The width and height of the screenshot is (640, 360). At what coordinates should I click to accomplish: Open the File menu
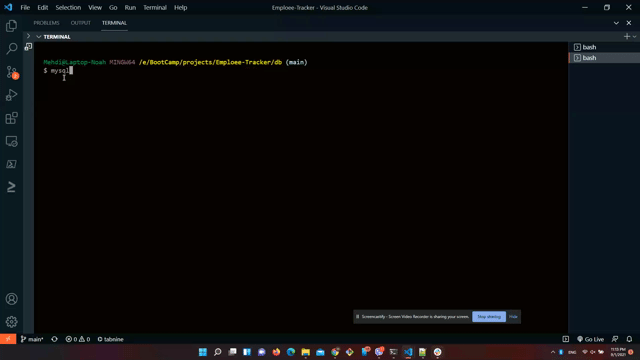(x=25, y=7)
